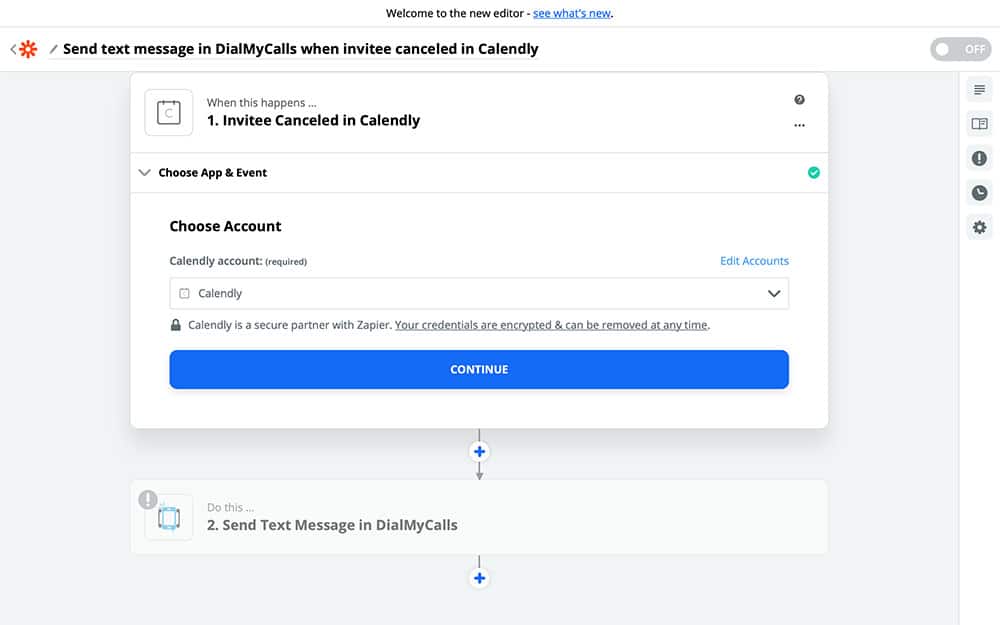Click the Calendly trigger app icon
The image size is (1000, 625).
(168, 112)
